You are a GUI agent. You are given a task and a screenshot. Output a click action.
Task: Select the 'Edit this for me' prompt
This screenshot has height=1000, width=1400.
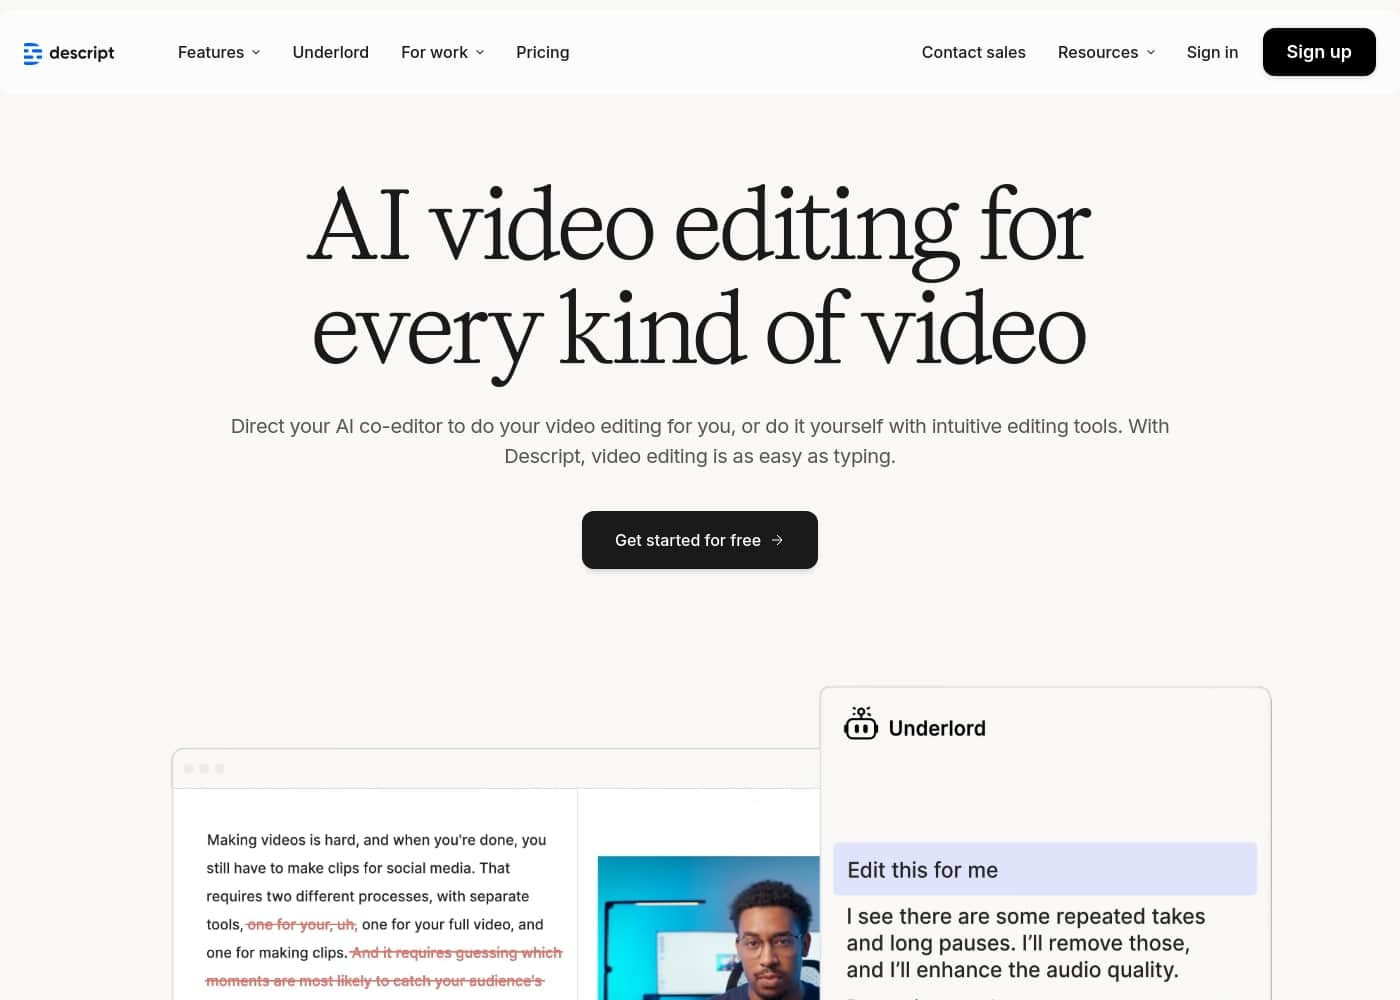tap(1045, 869)
